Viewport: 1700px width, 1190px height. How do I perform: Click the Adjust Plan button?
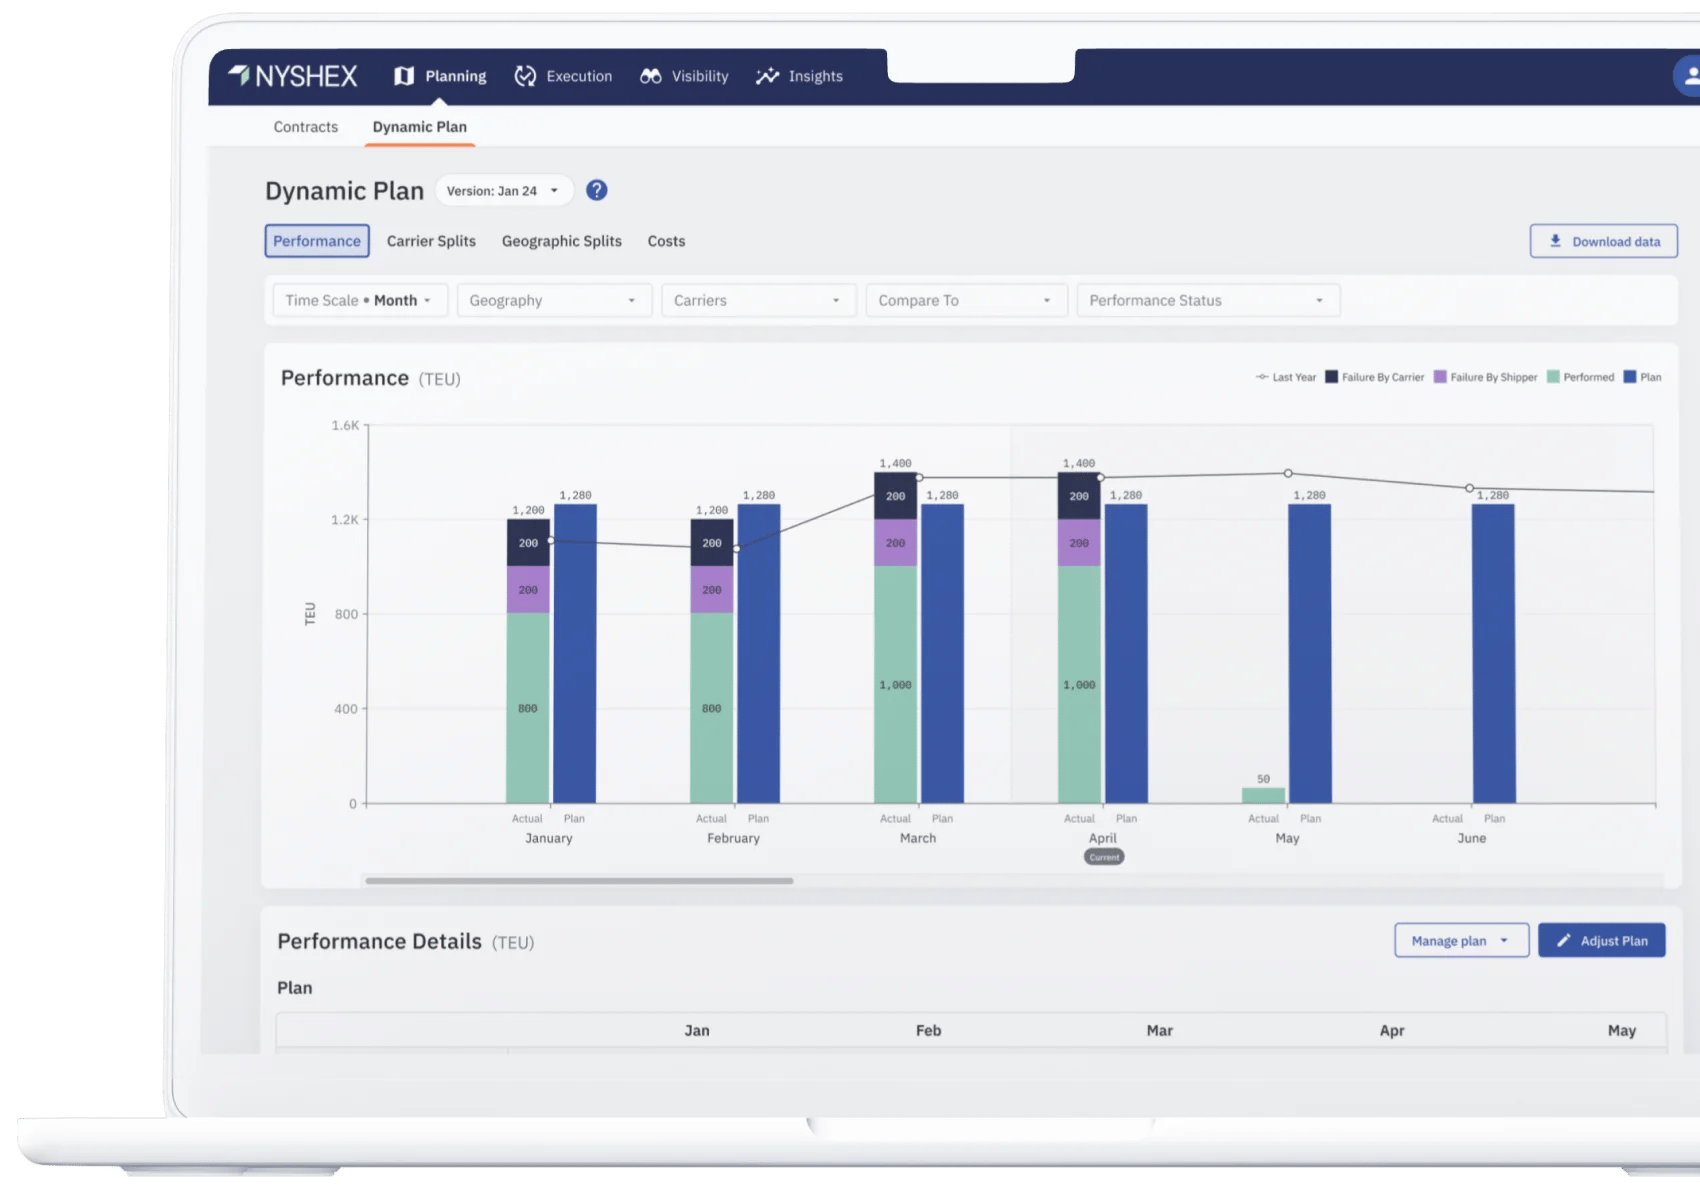(x=1601, y=940)
